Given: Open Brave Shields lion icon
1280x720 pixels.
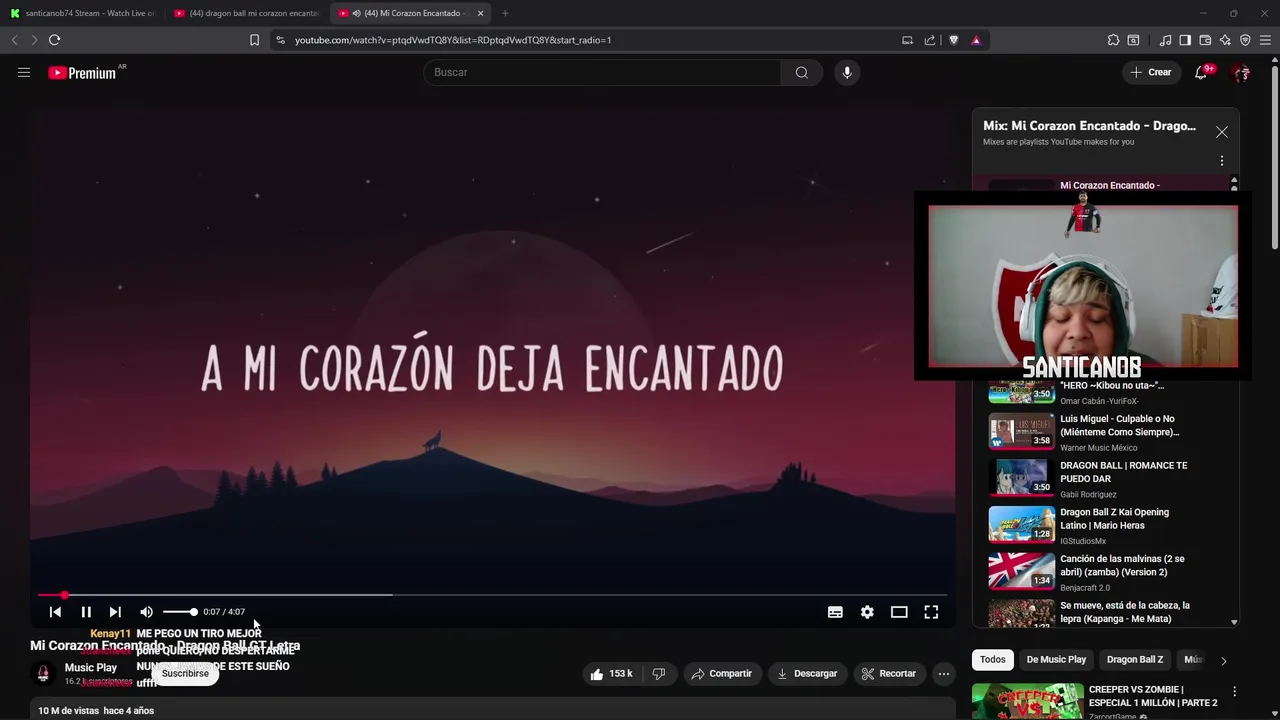Looking at the screenshot, I should [x=953, y=40].
